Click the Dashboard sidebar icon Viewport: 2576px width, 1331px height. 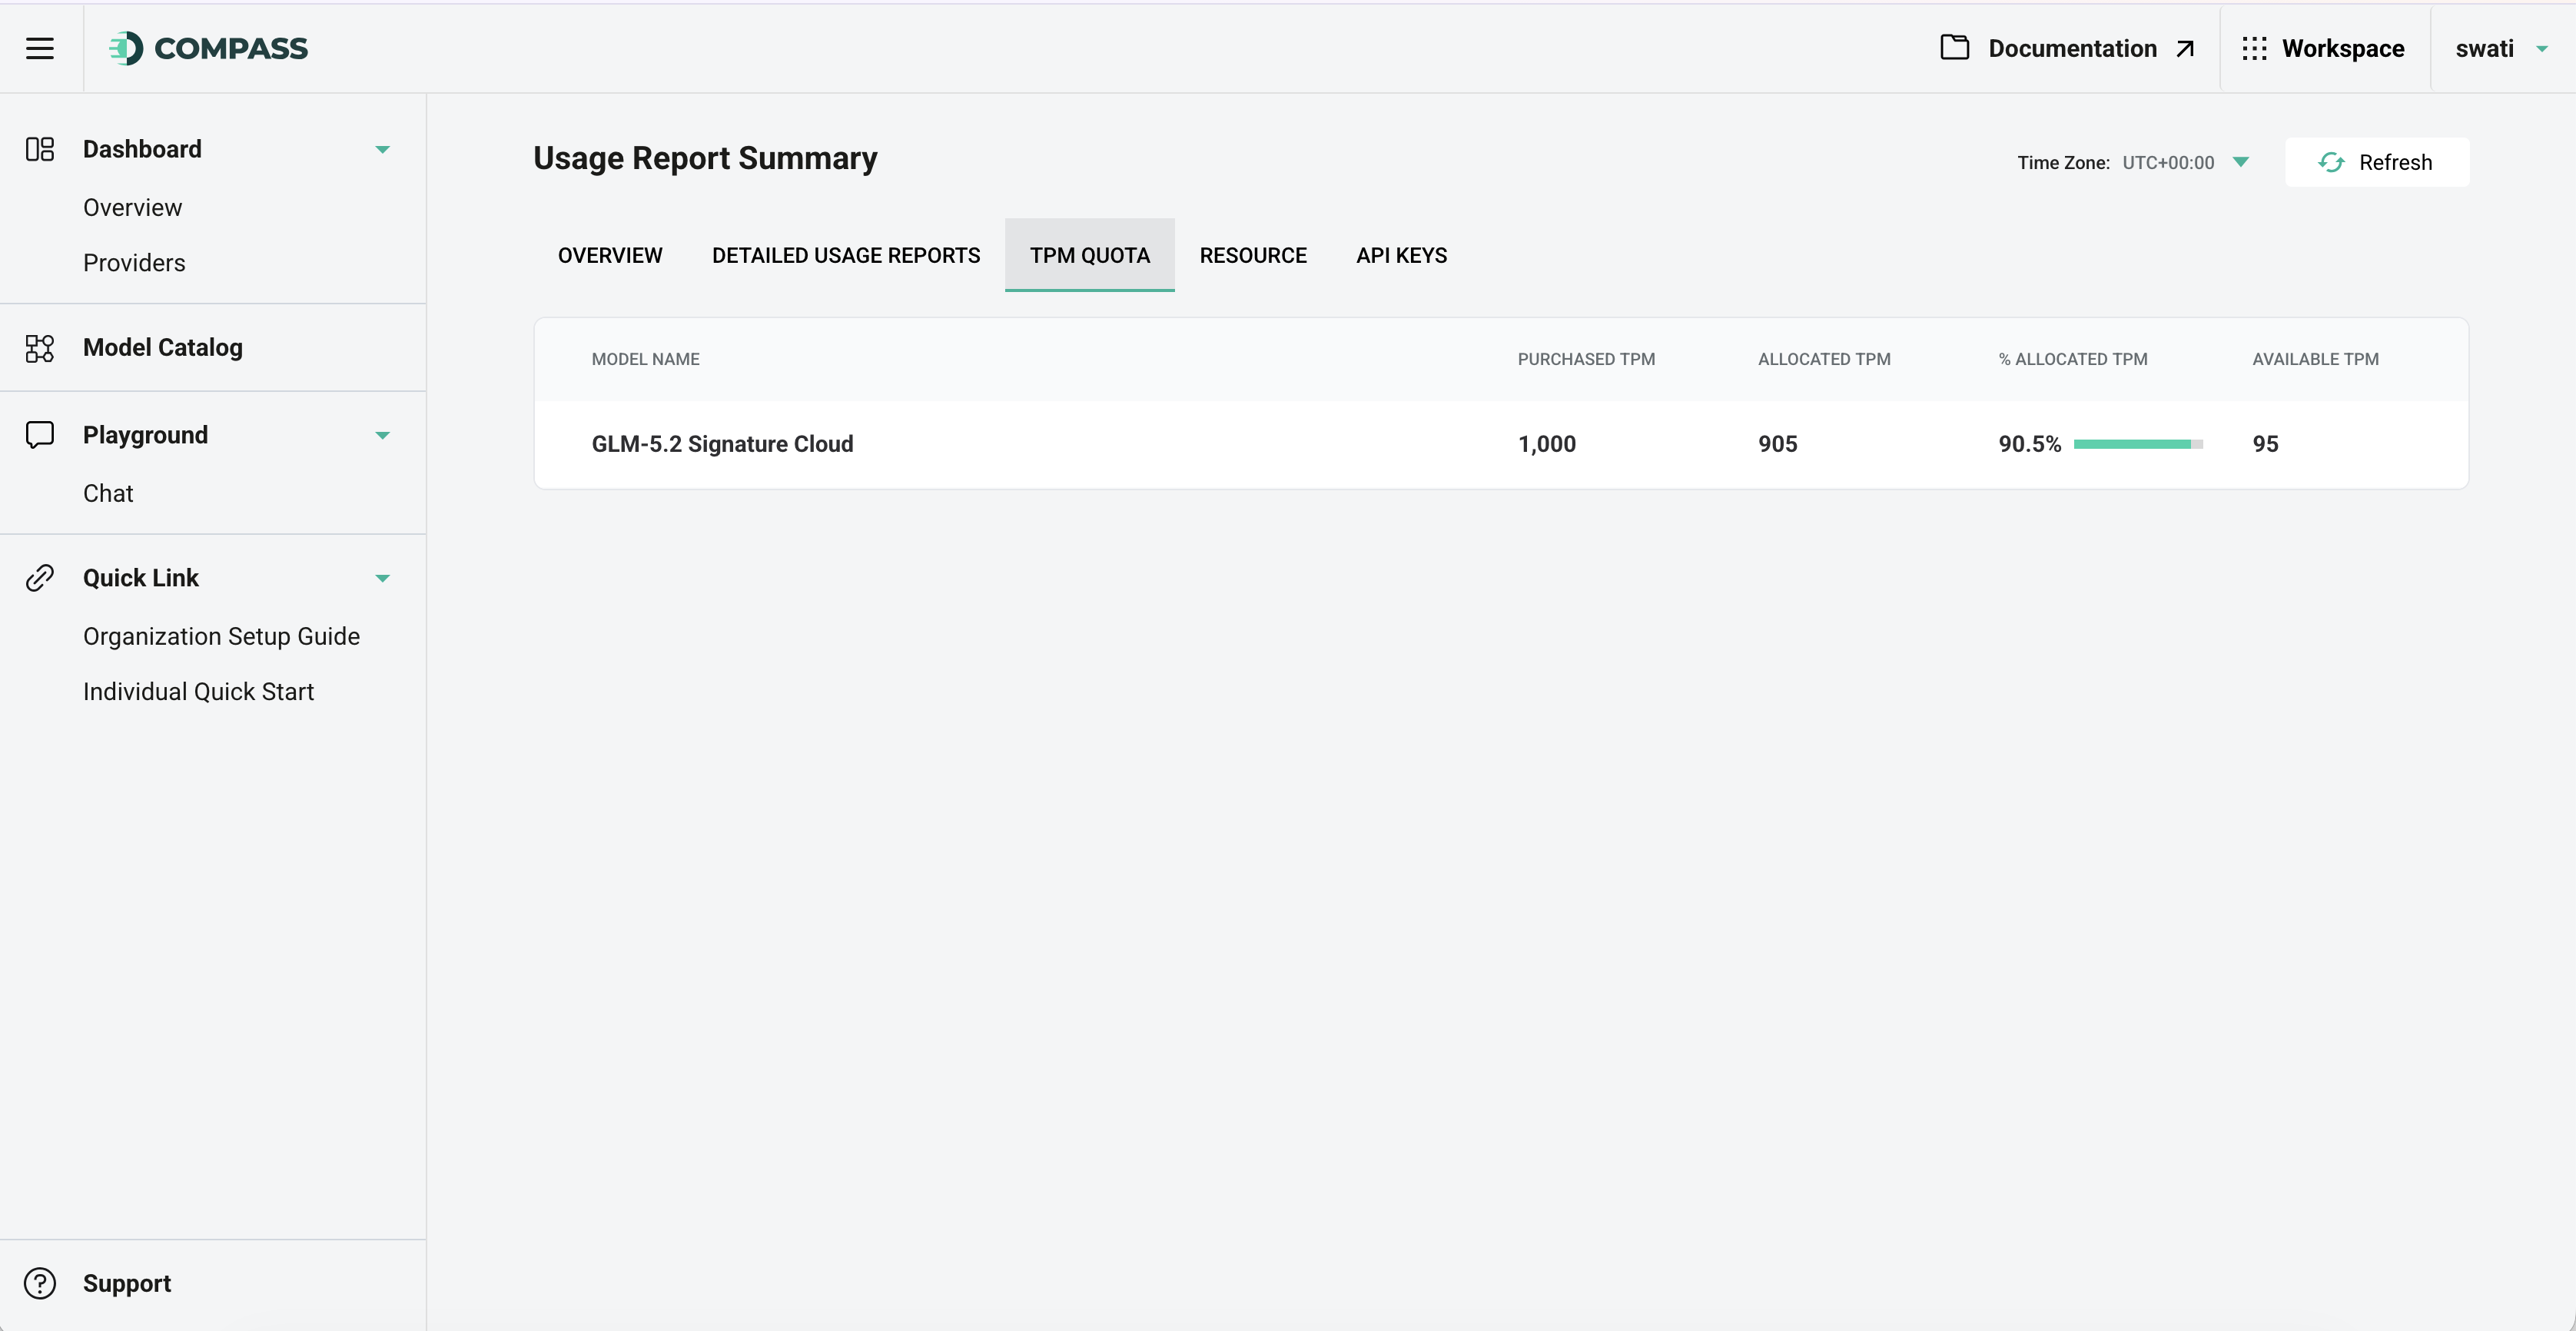tap(40, 149)
